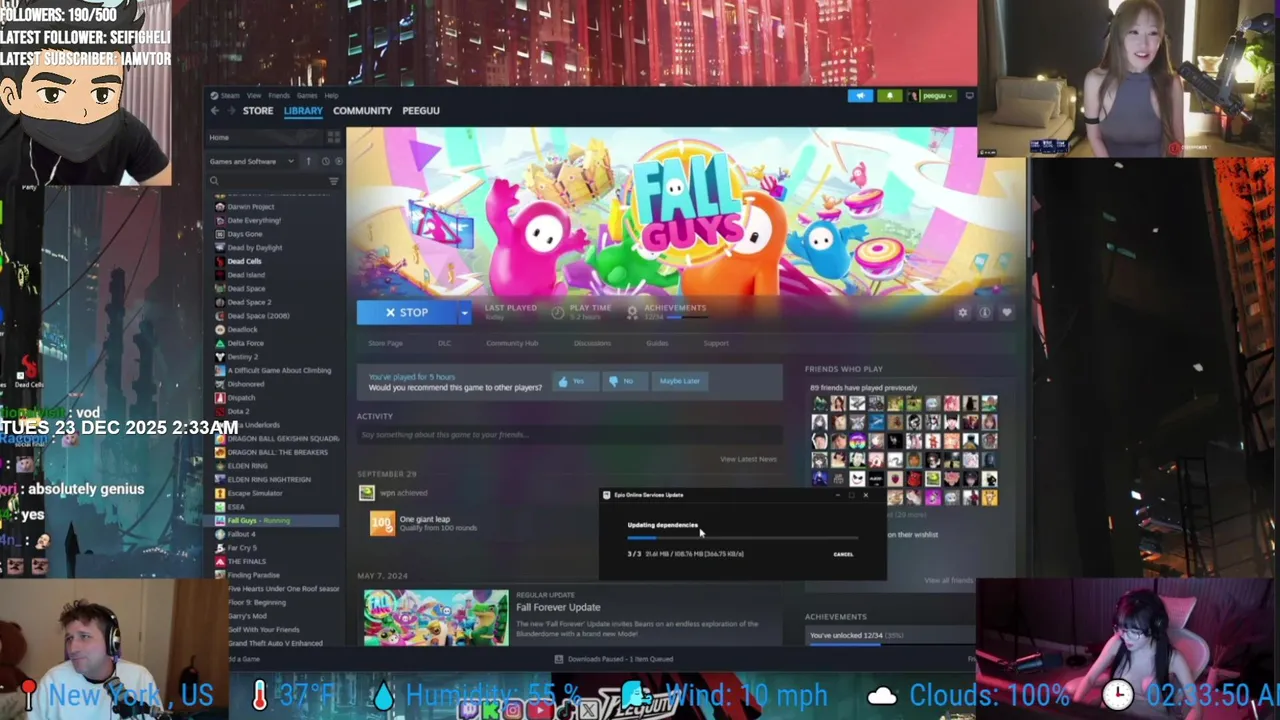The image size is (1280, 720).
Task: Click the Maybe Later button
Action: [679, 381]
